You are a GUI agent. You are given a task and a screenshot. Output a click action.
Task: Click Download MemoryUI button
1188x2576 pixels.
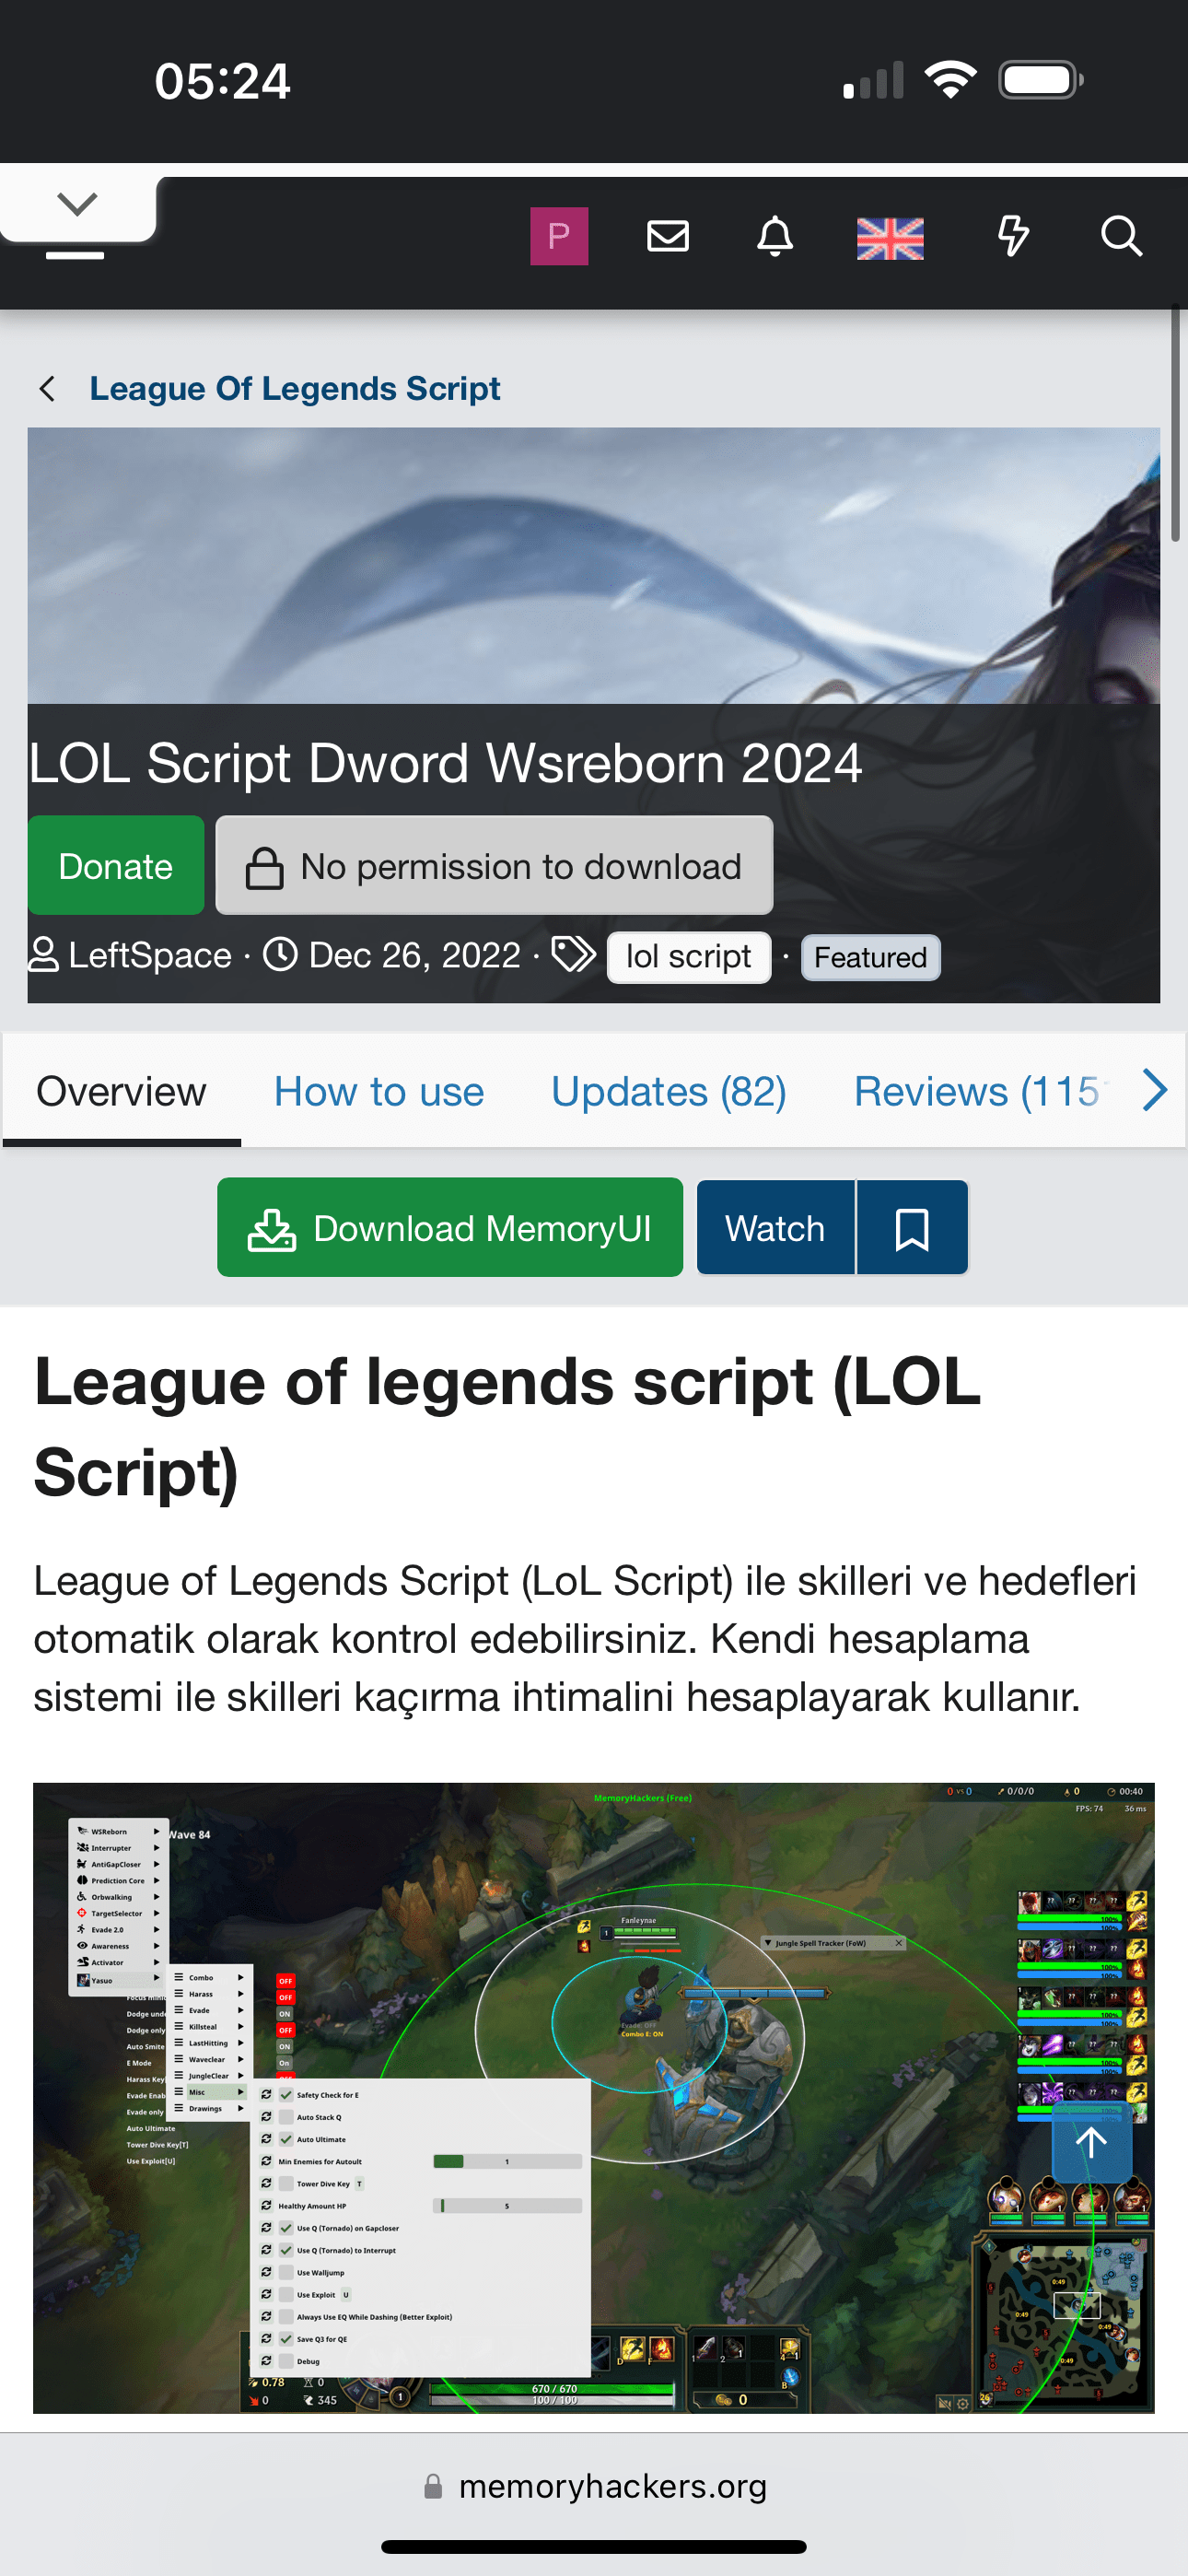pos(450,1227)
